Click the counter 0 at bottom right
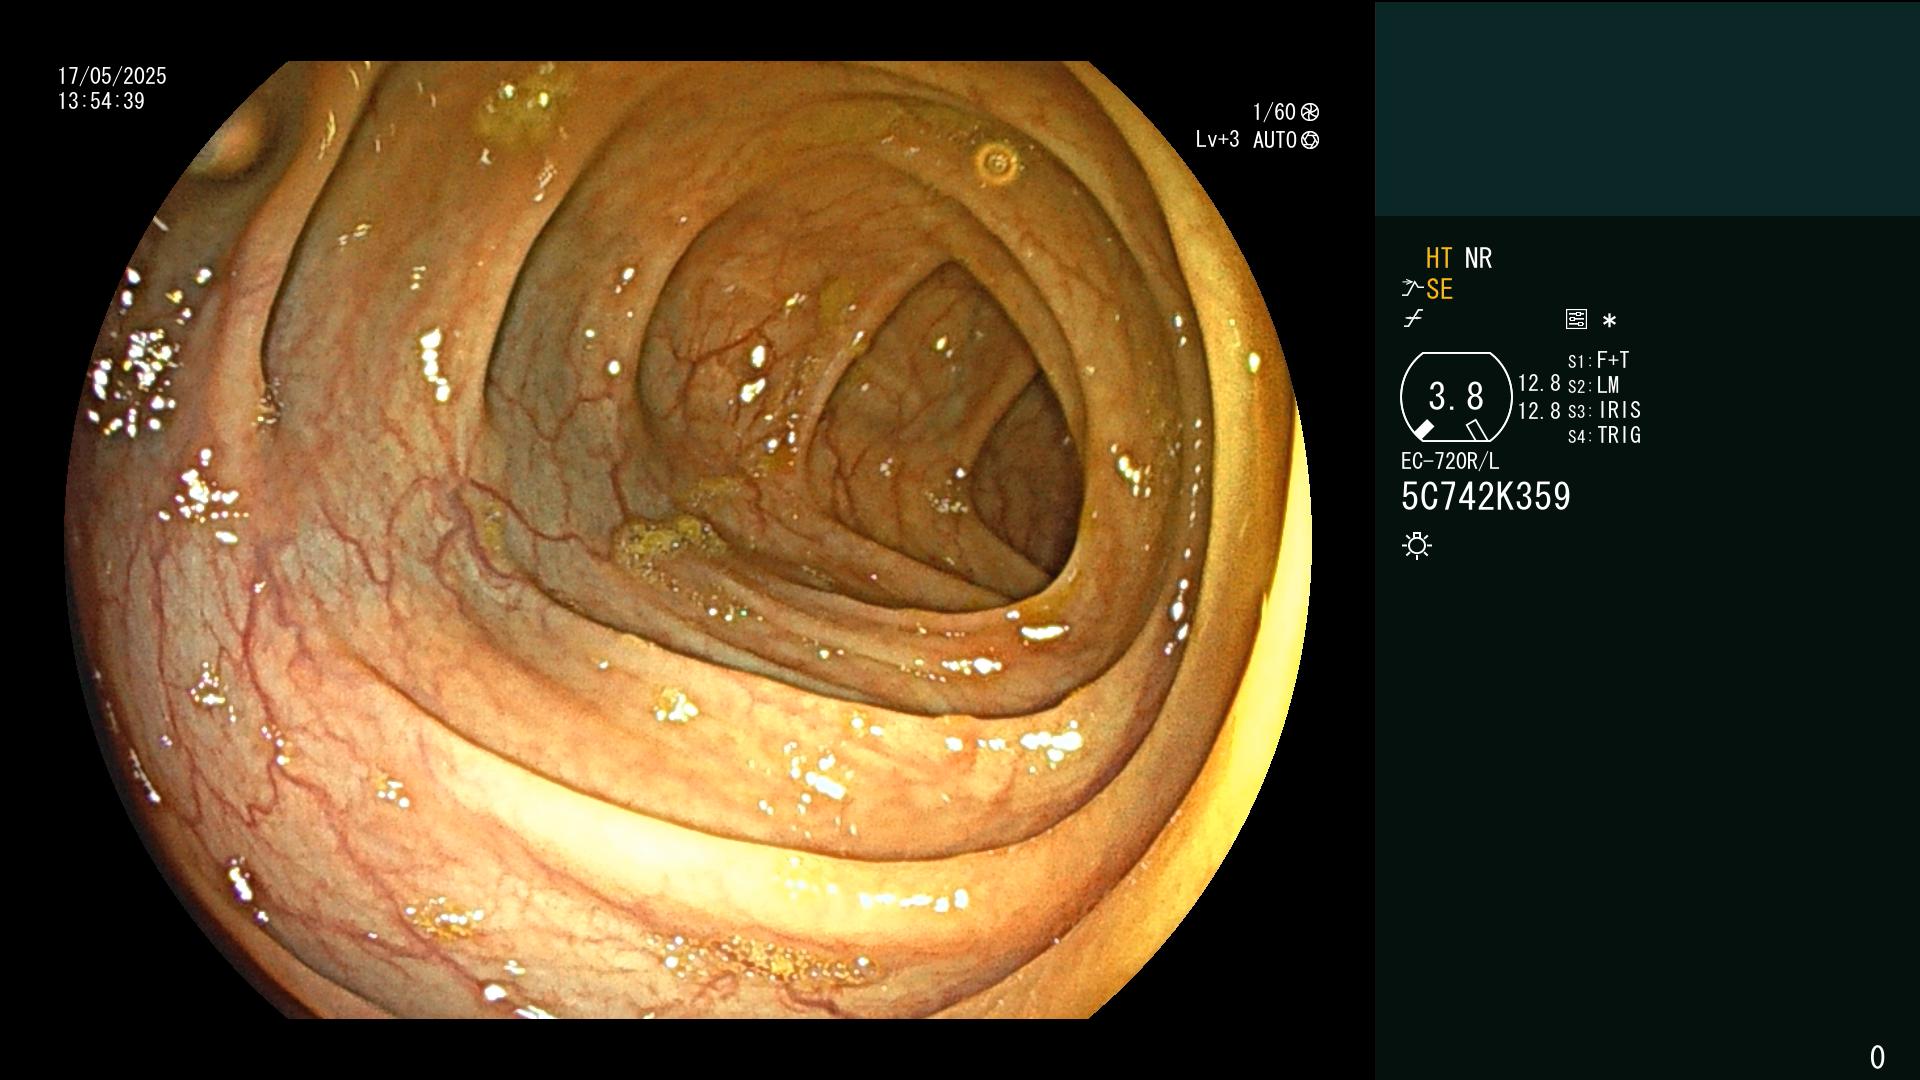Viewport: 1920px width, 1080px height. point(1877,1057)
